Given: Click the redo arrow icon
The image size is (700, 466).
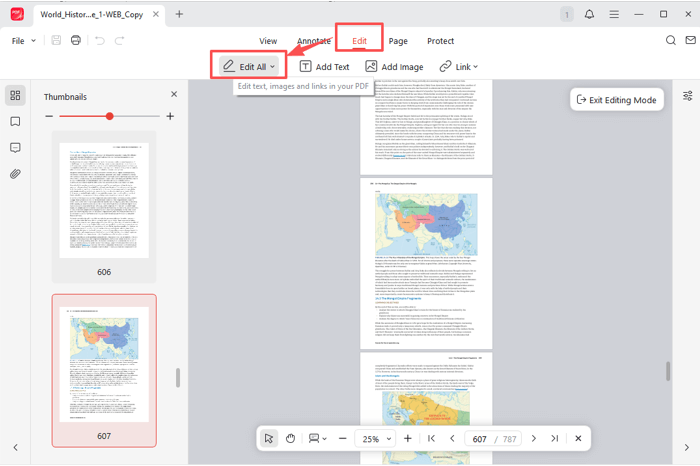Looking at the screenshot, I should pyautogui.click(x=119, y=41).
